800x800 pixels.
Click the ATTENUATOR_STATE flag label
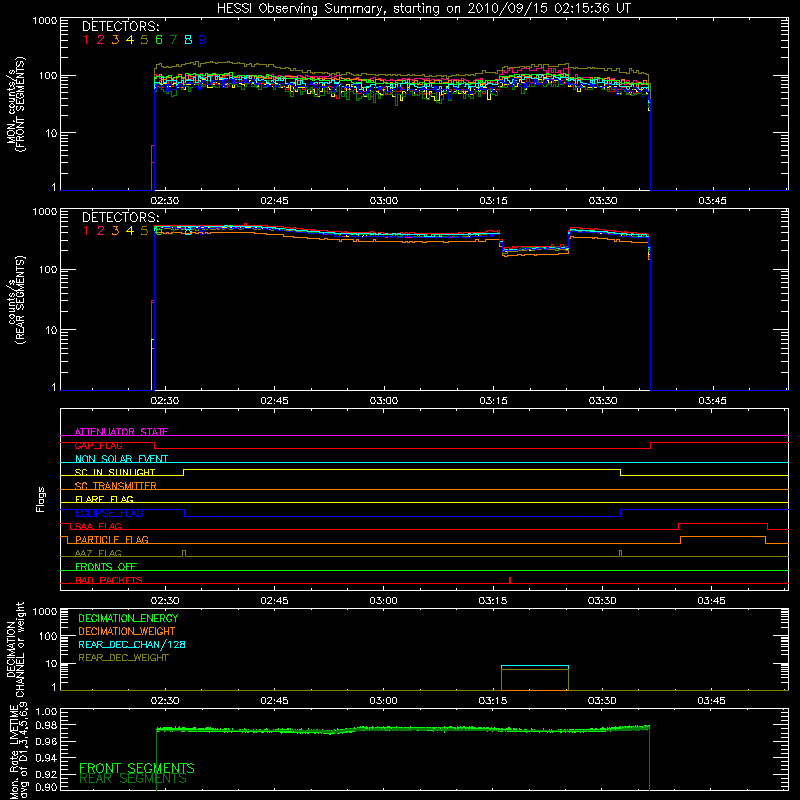121,432
